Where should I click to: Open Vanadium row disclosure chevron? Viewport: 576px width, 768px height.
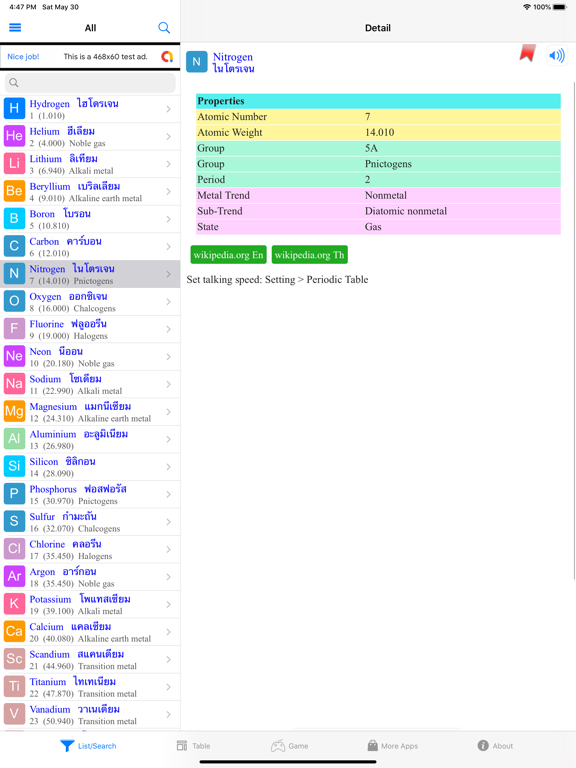point(168,714)
